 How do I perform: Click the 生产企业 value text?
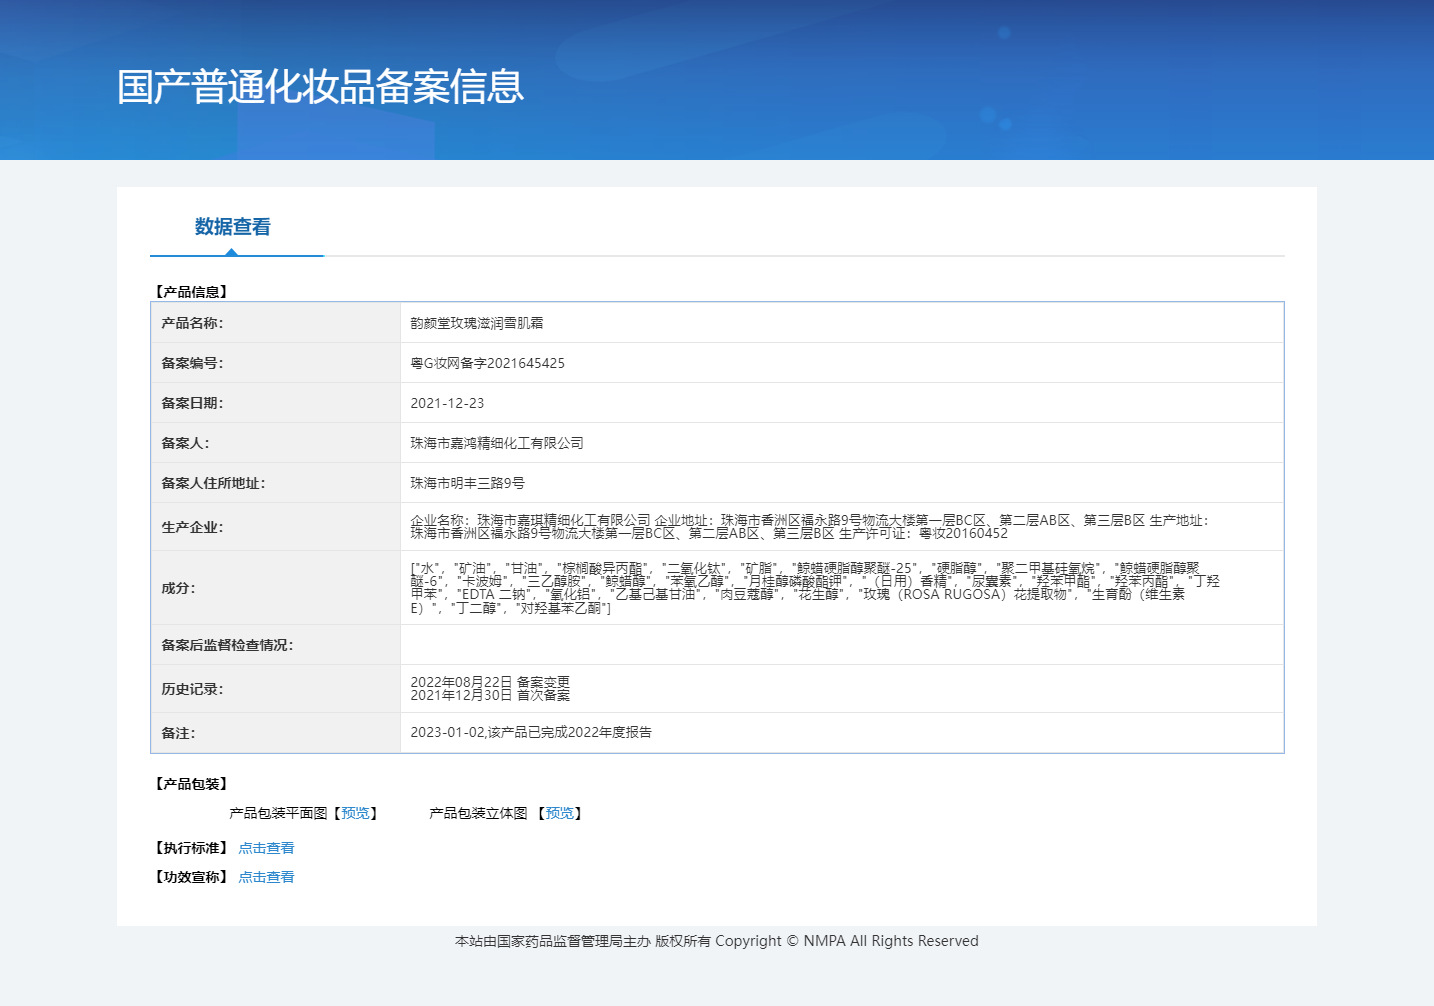809,527
